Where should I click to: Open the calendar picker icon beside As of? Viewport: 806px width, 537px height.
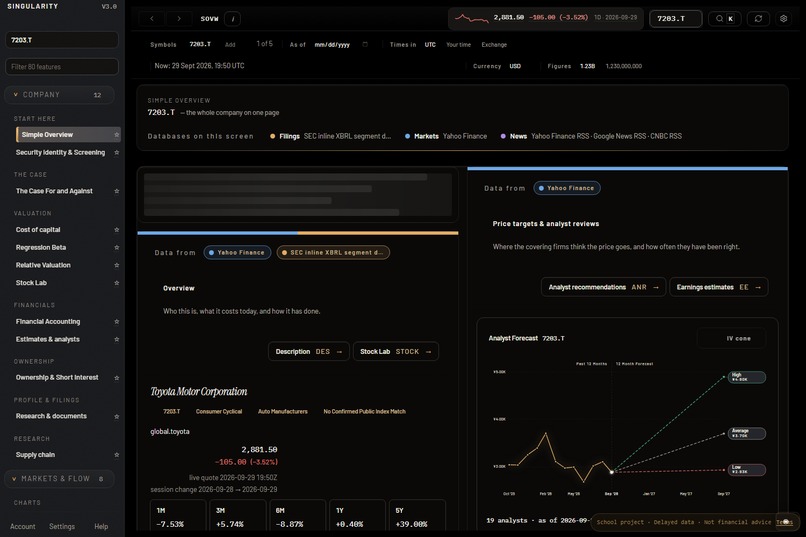tap(365, 45)
